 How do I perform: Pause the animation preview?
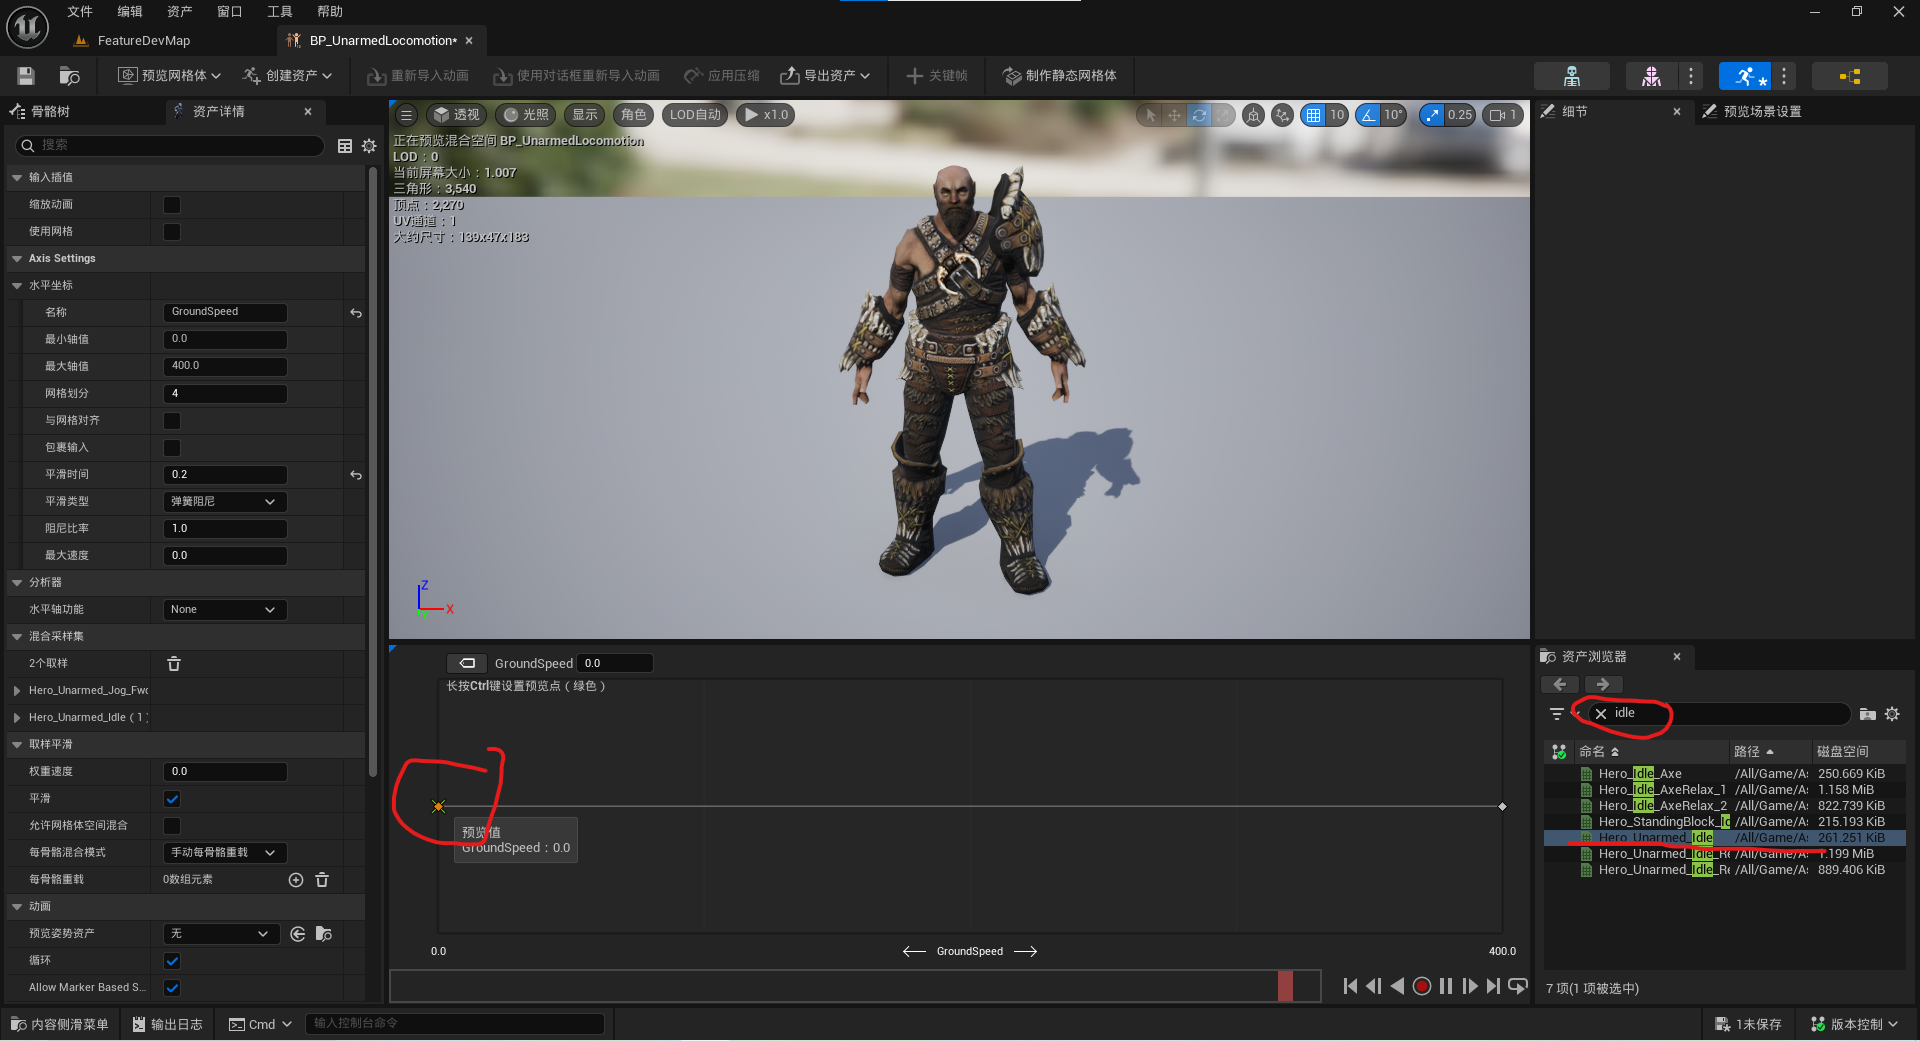[1446, 986]
